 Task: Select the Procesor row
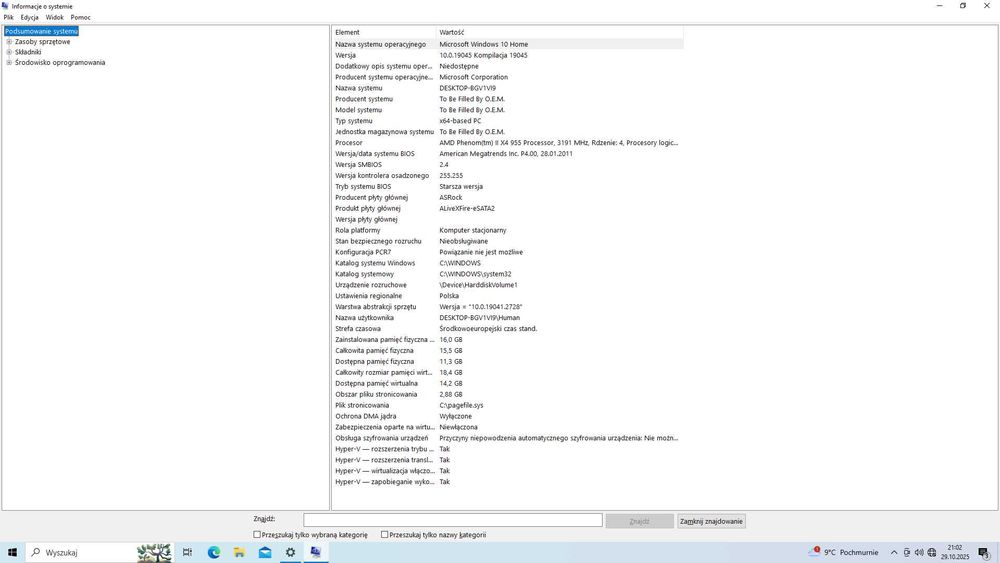[508, 143]
